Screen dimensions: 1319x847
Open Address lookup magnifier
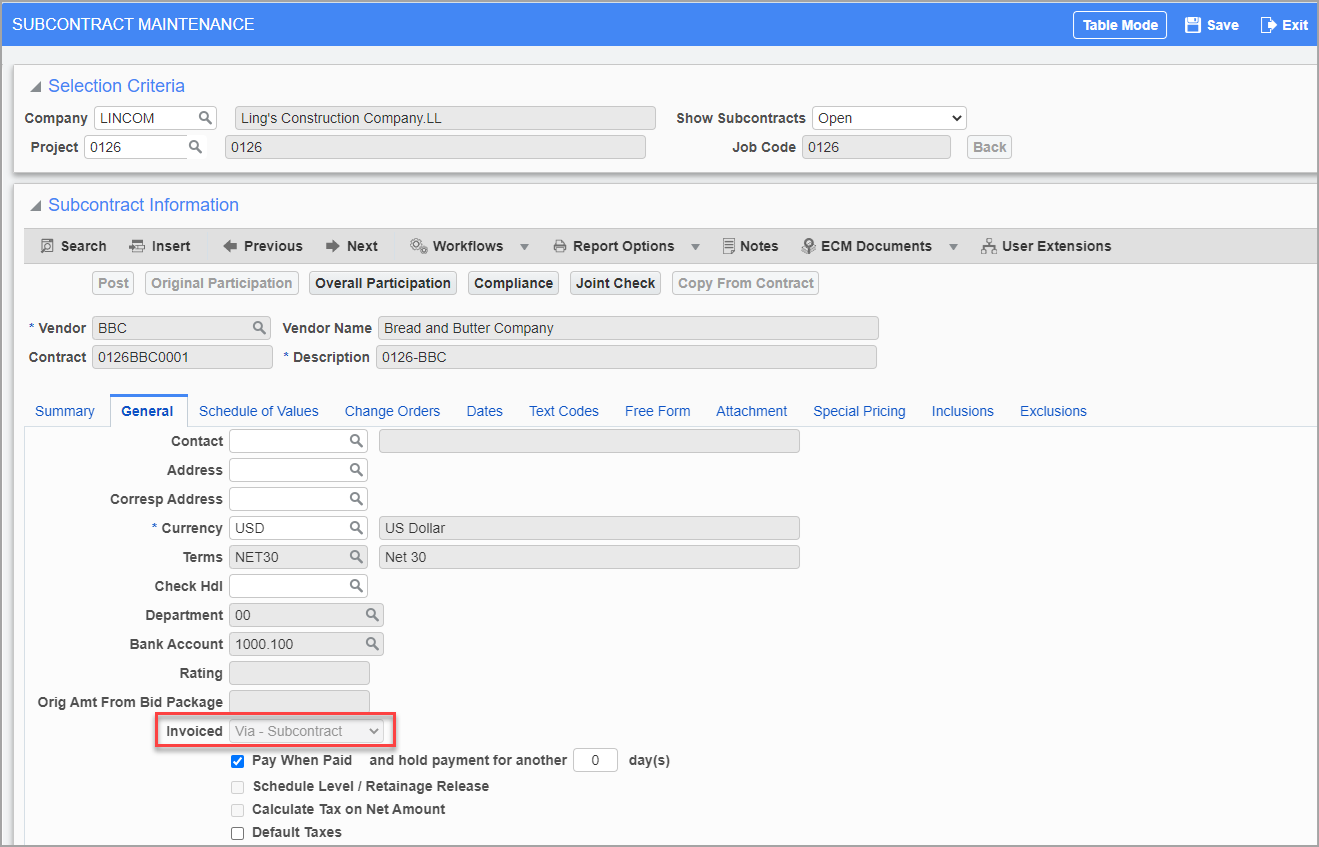click(356, 469)
